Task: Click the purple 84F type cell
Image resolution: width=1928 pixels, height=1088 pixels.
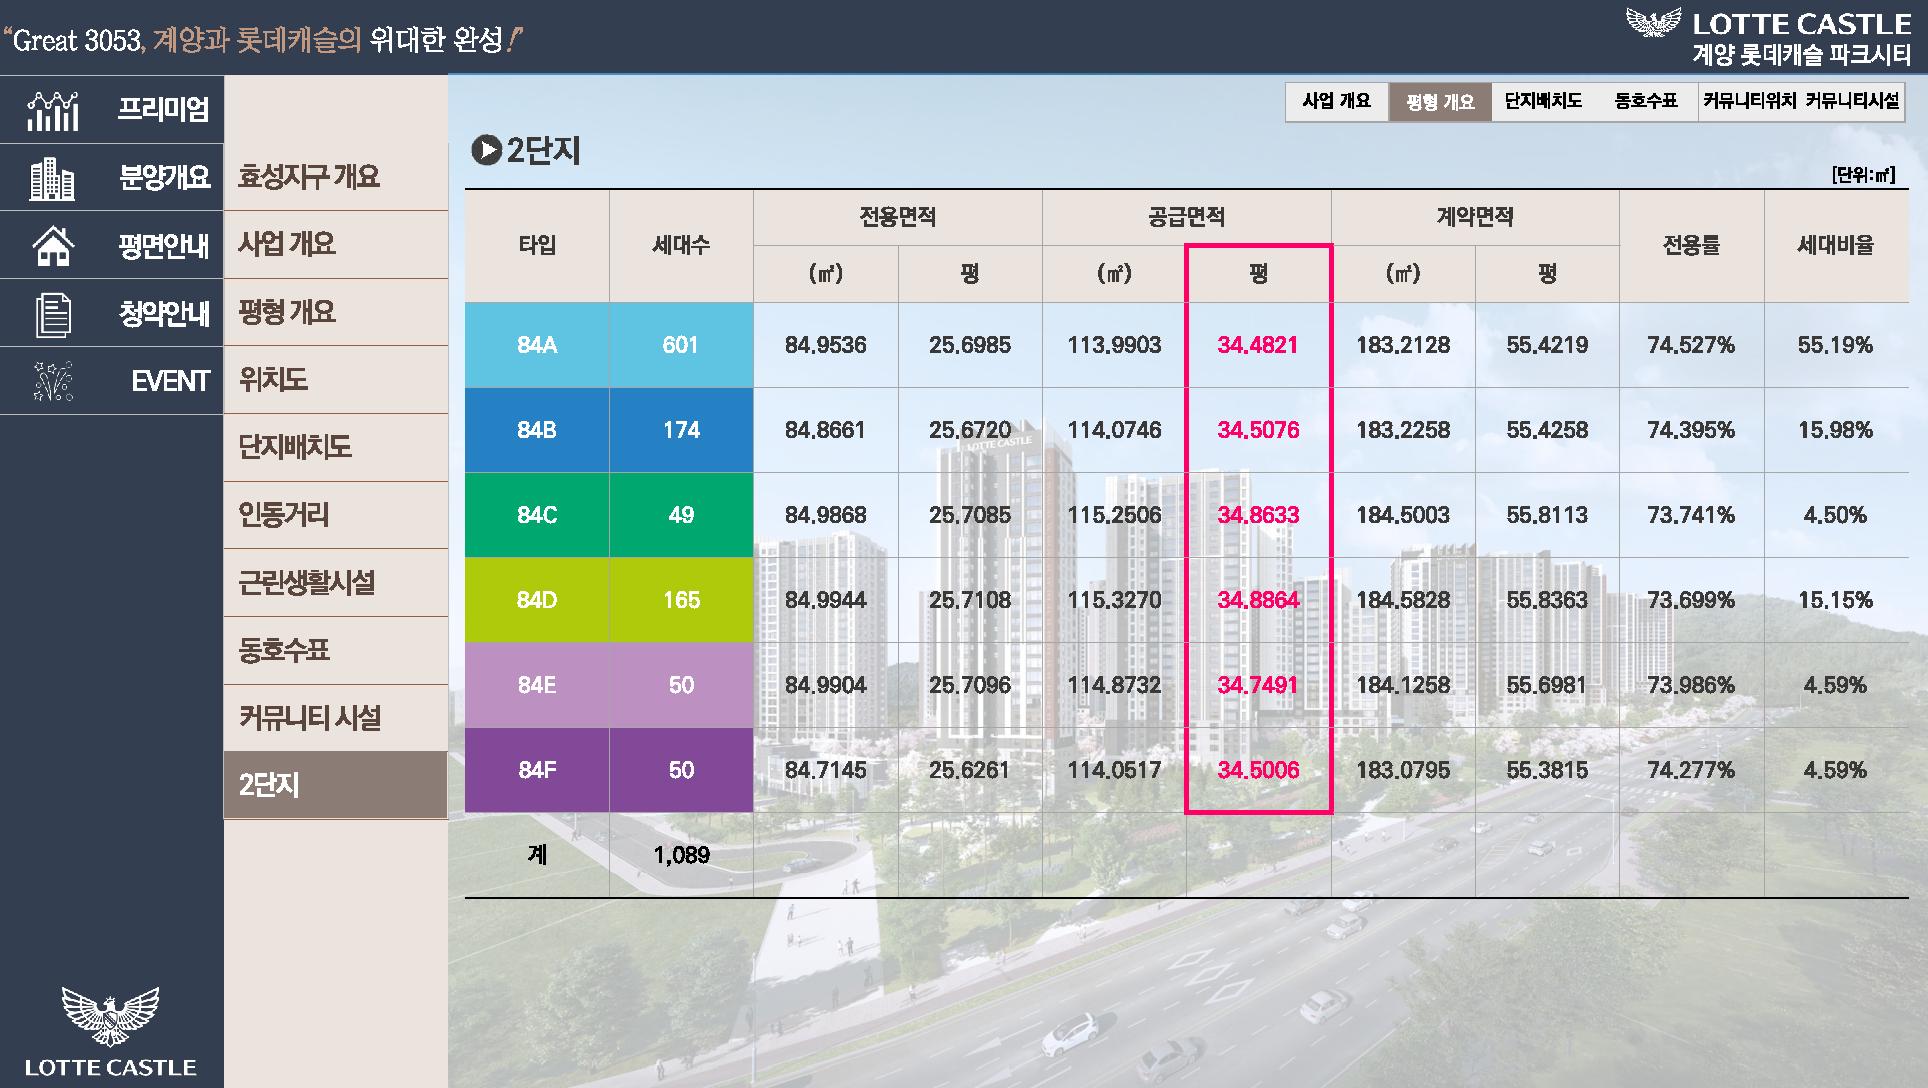Action: click(x=537, y=770)
